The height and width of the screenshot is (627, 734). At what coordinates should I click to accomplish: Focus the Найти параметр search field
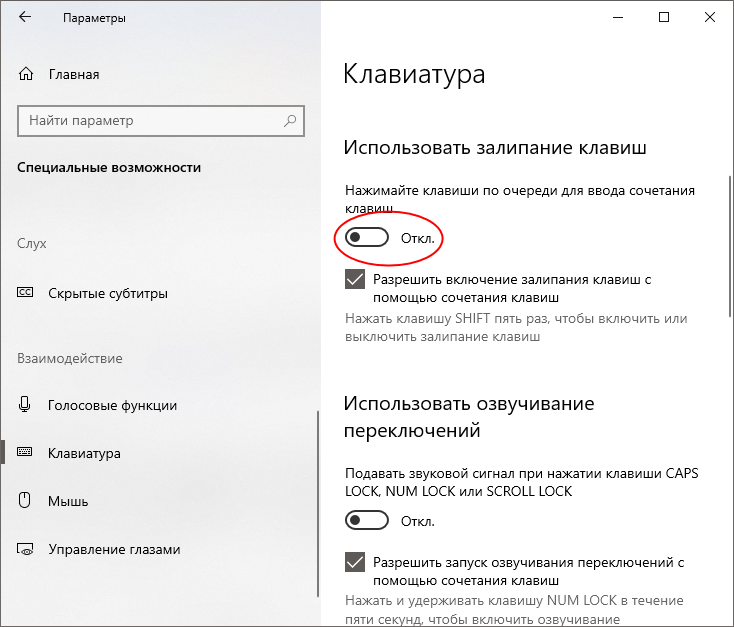161,121
